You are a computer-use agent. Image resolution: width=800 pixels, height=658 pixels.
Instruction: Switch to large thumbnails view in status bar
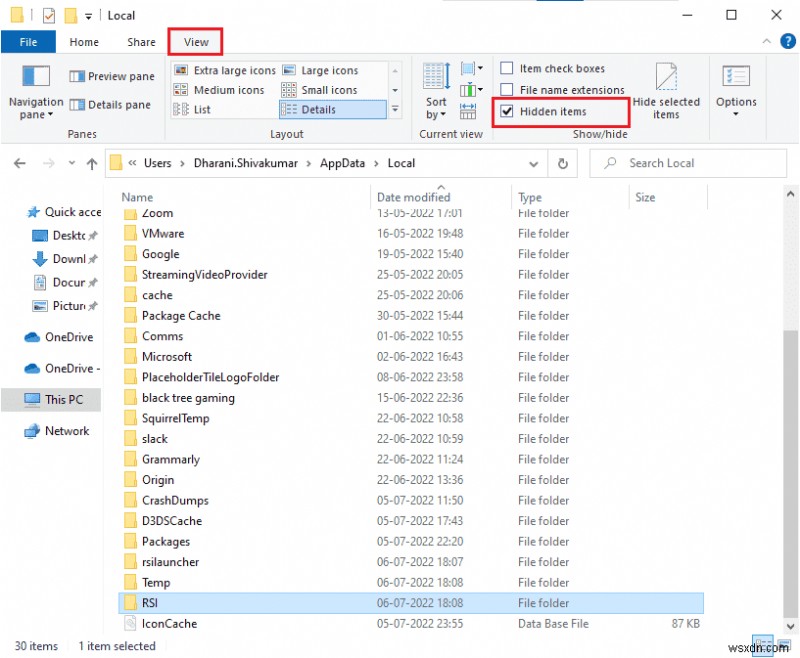pyautogui.click(x=784, y=644)
